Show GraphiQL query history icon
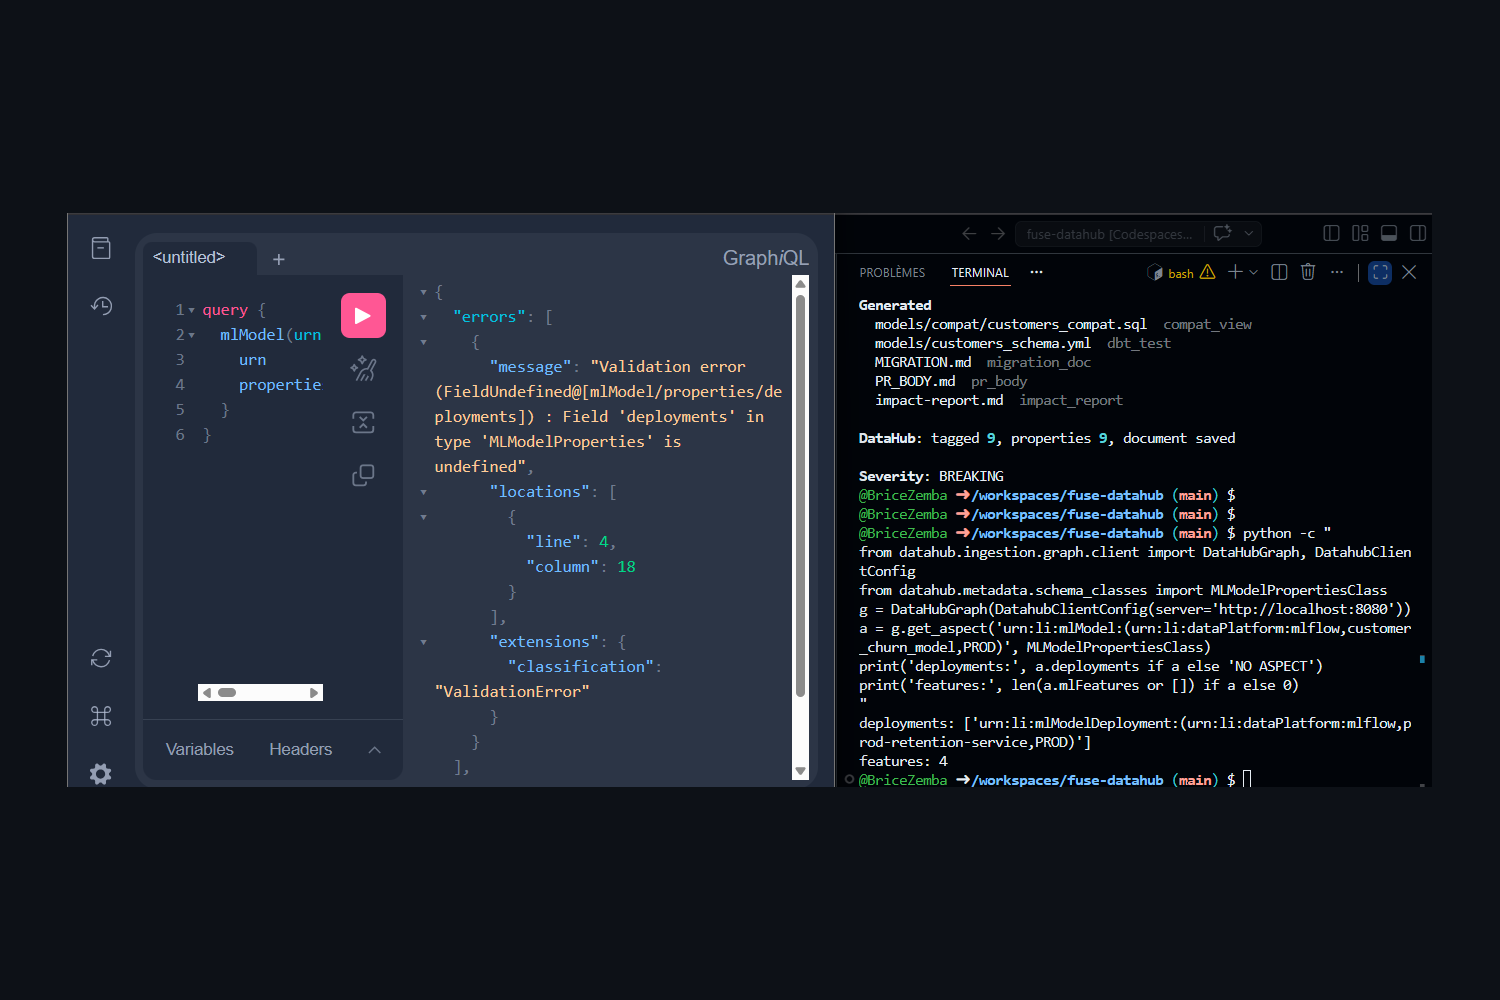This screenshot has width=1500, height=1000. 101,306
